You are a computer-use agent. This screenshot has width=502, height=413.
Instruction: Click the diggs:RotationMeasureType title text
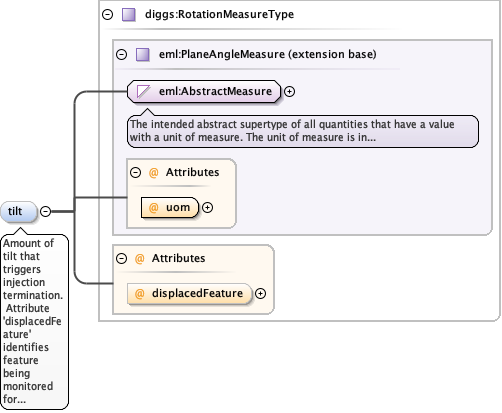tap(219, 15)
